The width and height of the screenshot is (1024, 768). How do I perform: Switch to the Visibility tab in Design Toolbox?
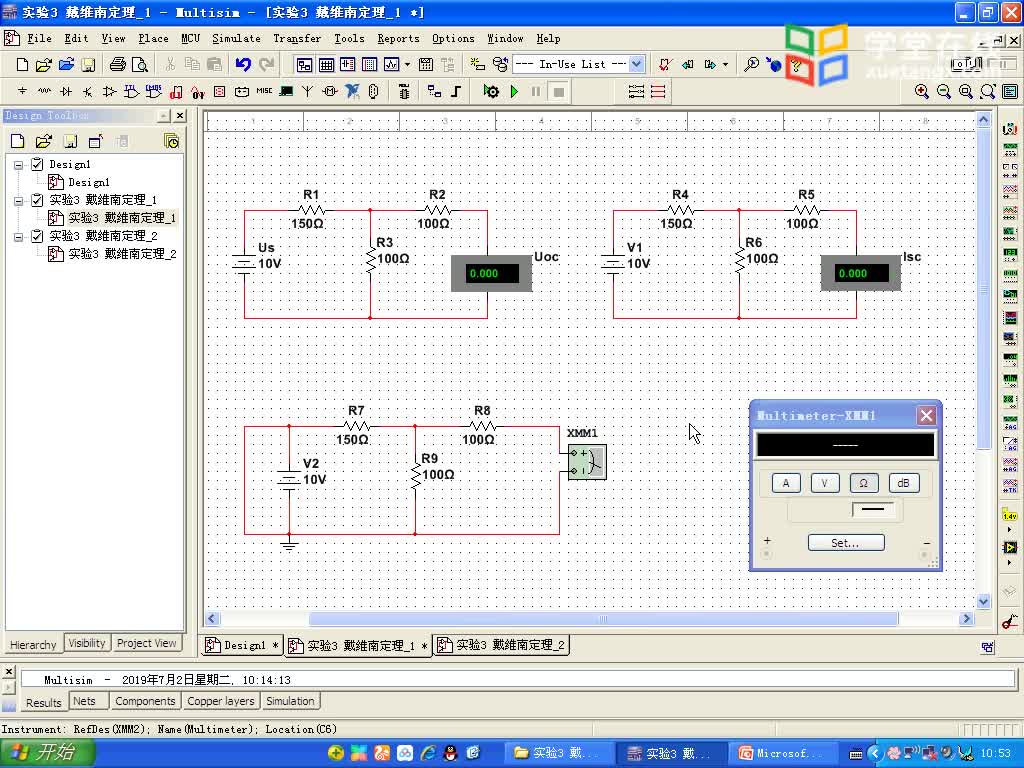click(x=87, y=643)
